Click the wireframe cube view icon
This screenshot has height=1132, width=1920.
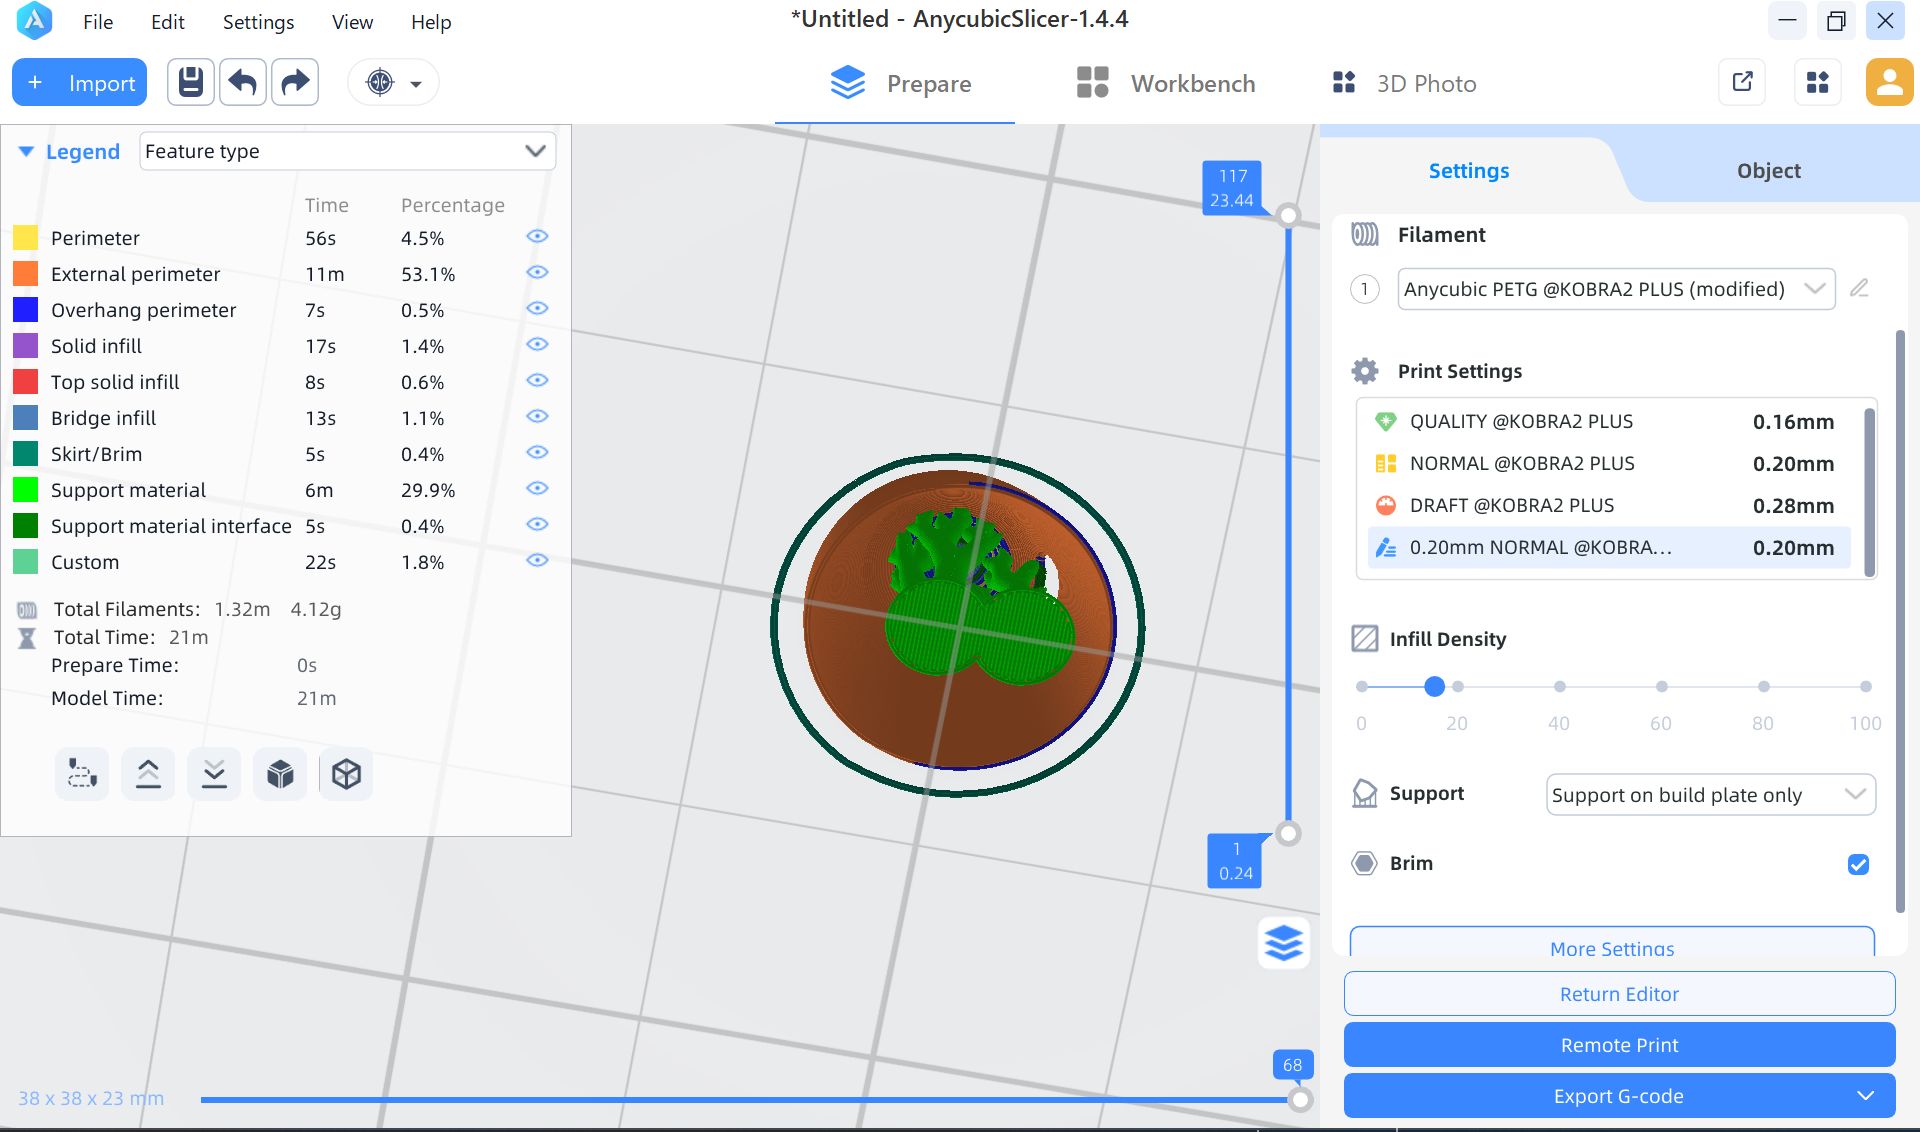click(346, 774)
